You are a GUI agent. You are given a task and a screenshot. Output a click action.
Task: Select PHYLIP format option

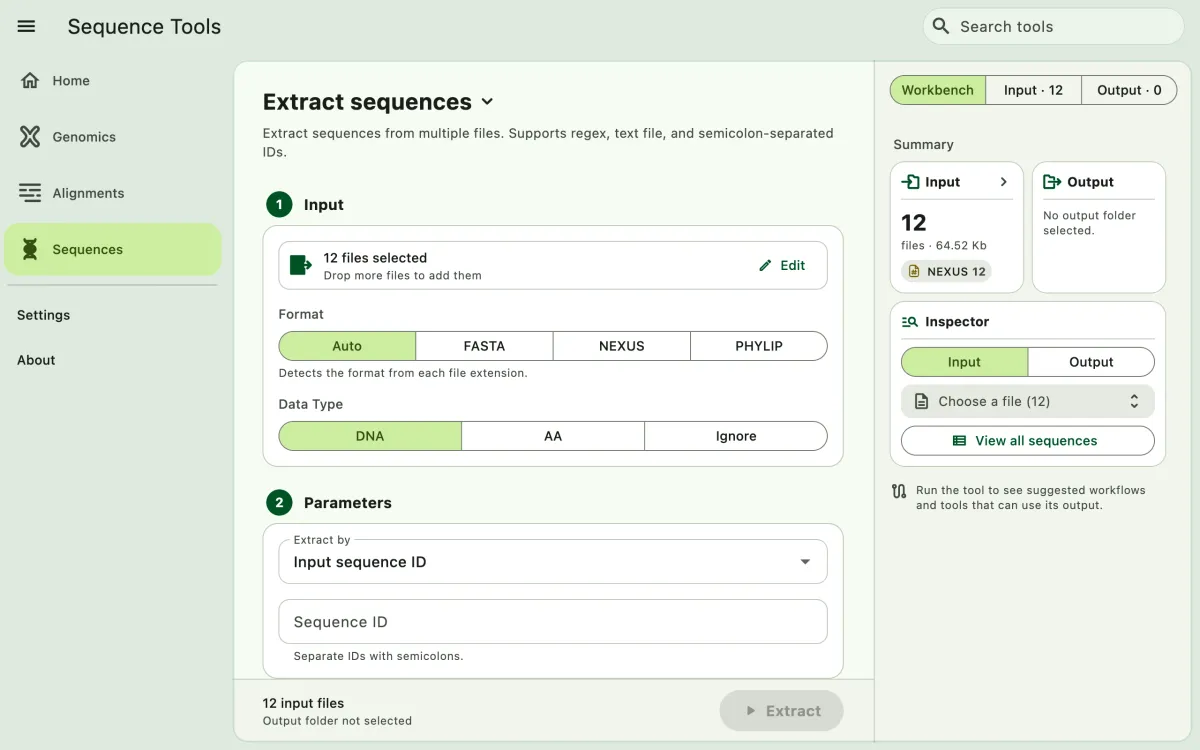(759, 346)
